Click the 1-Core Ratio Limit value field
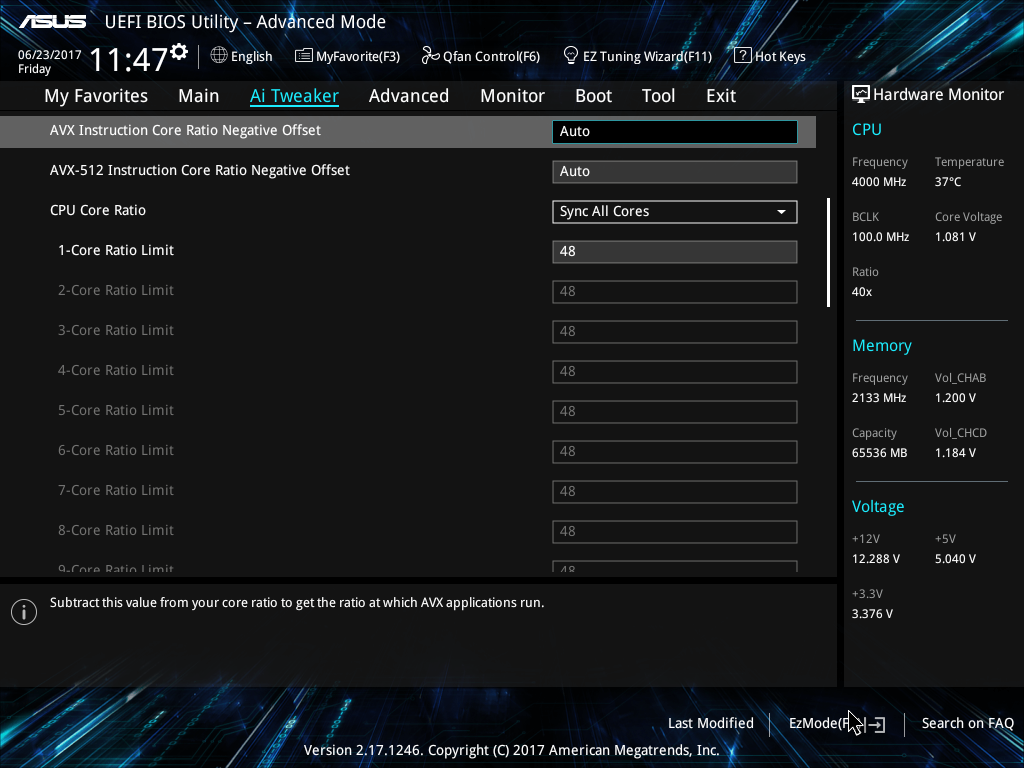Image resolution: width=1024 pixels, height=768 pixels. click(x=675, y=251)
